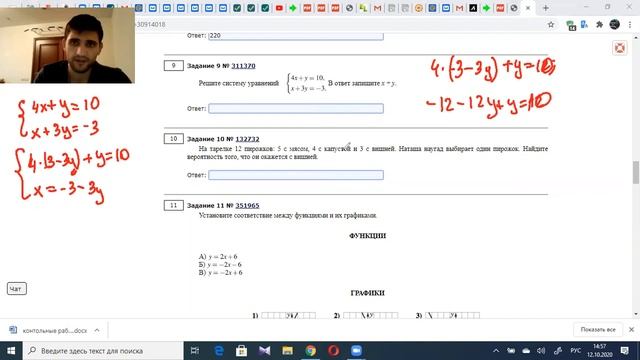Click the scrollbar down arrow
The width and height of the screenshot is (640, 360).
[636, 314]
